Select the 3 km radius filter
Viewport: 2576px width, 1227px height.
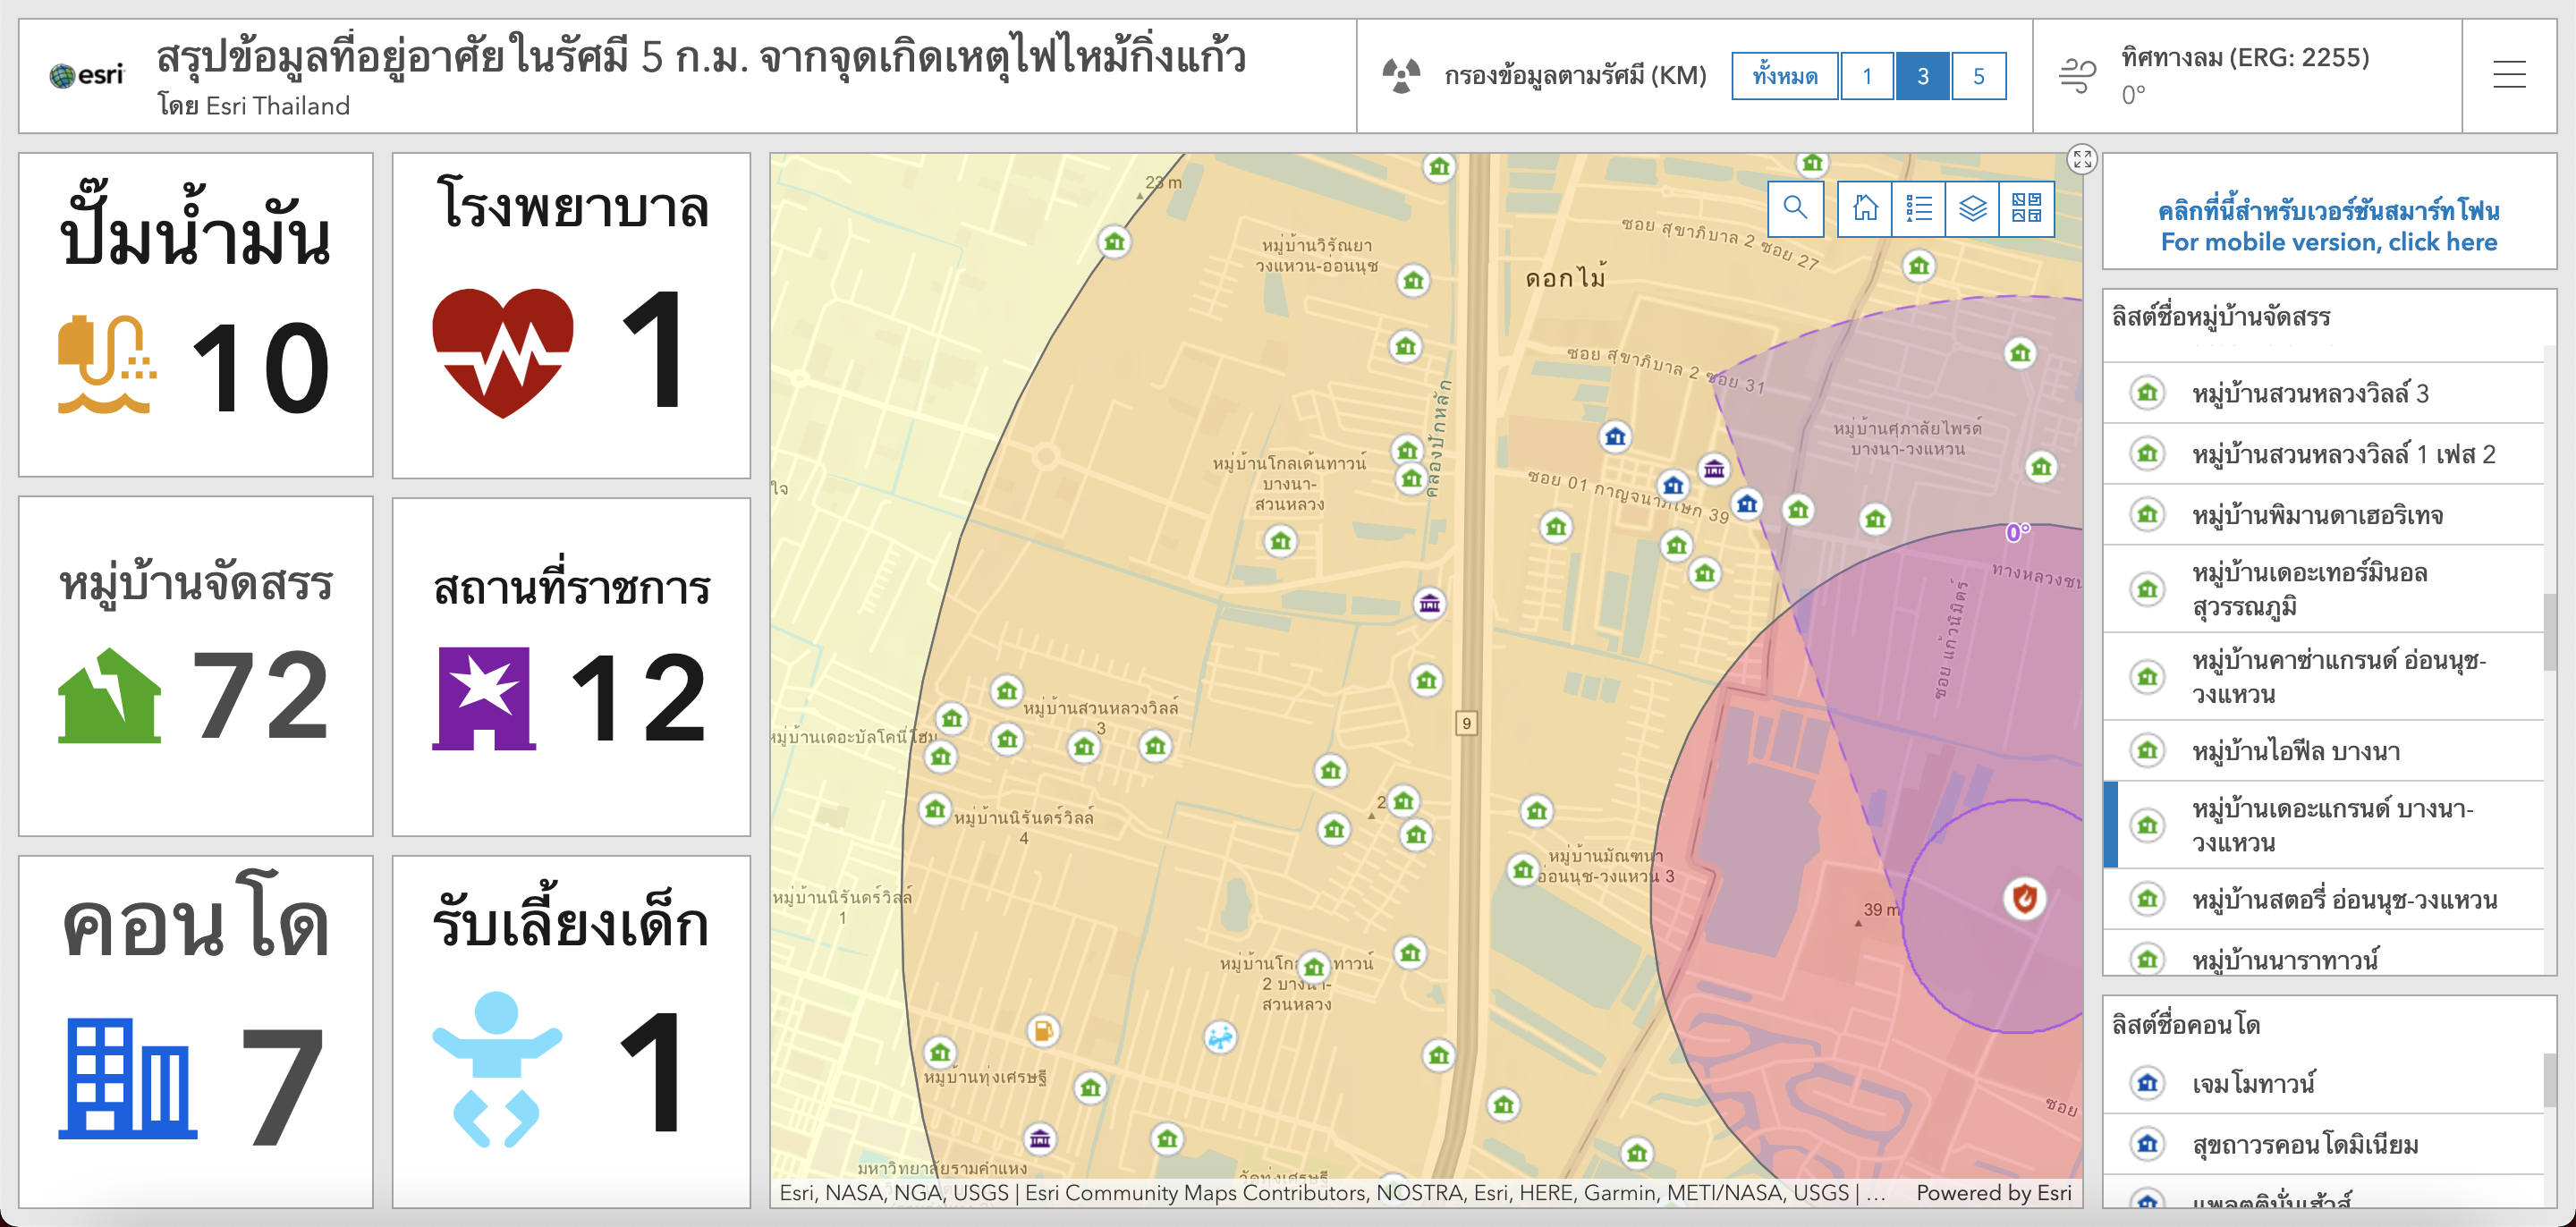coord(1922,76)
